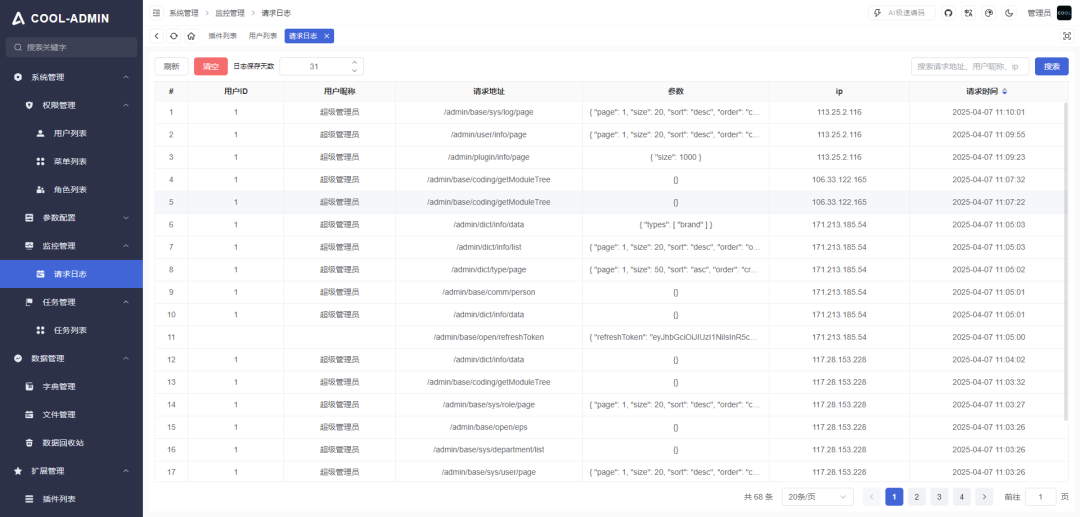Click the red 清空 button
The width and height of the screenshot is (1080, 517).
point(211,66)
